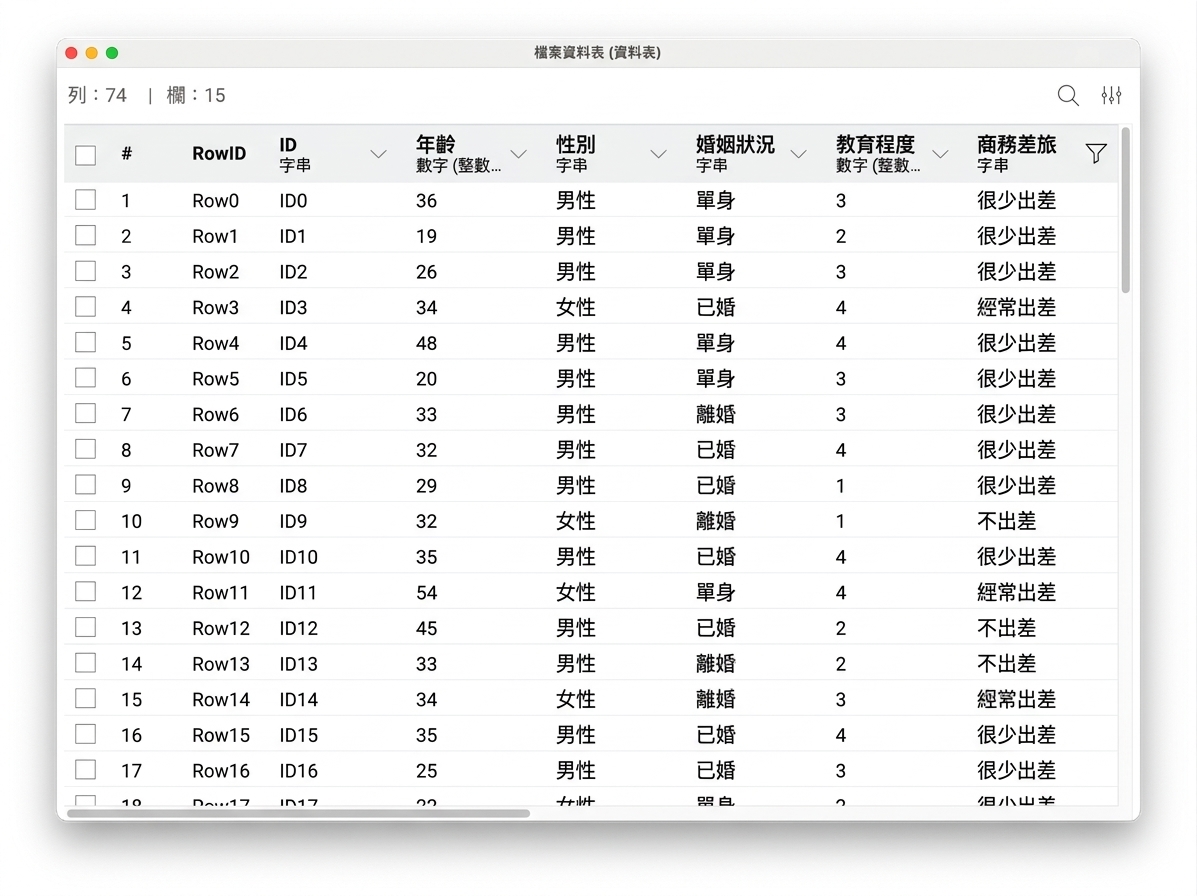Screen dimensions: 1197x896
Task: Click the # column header
Action: 127,153
